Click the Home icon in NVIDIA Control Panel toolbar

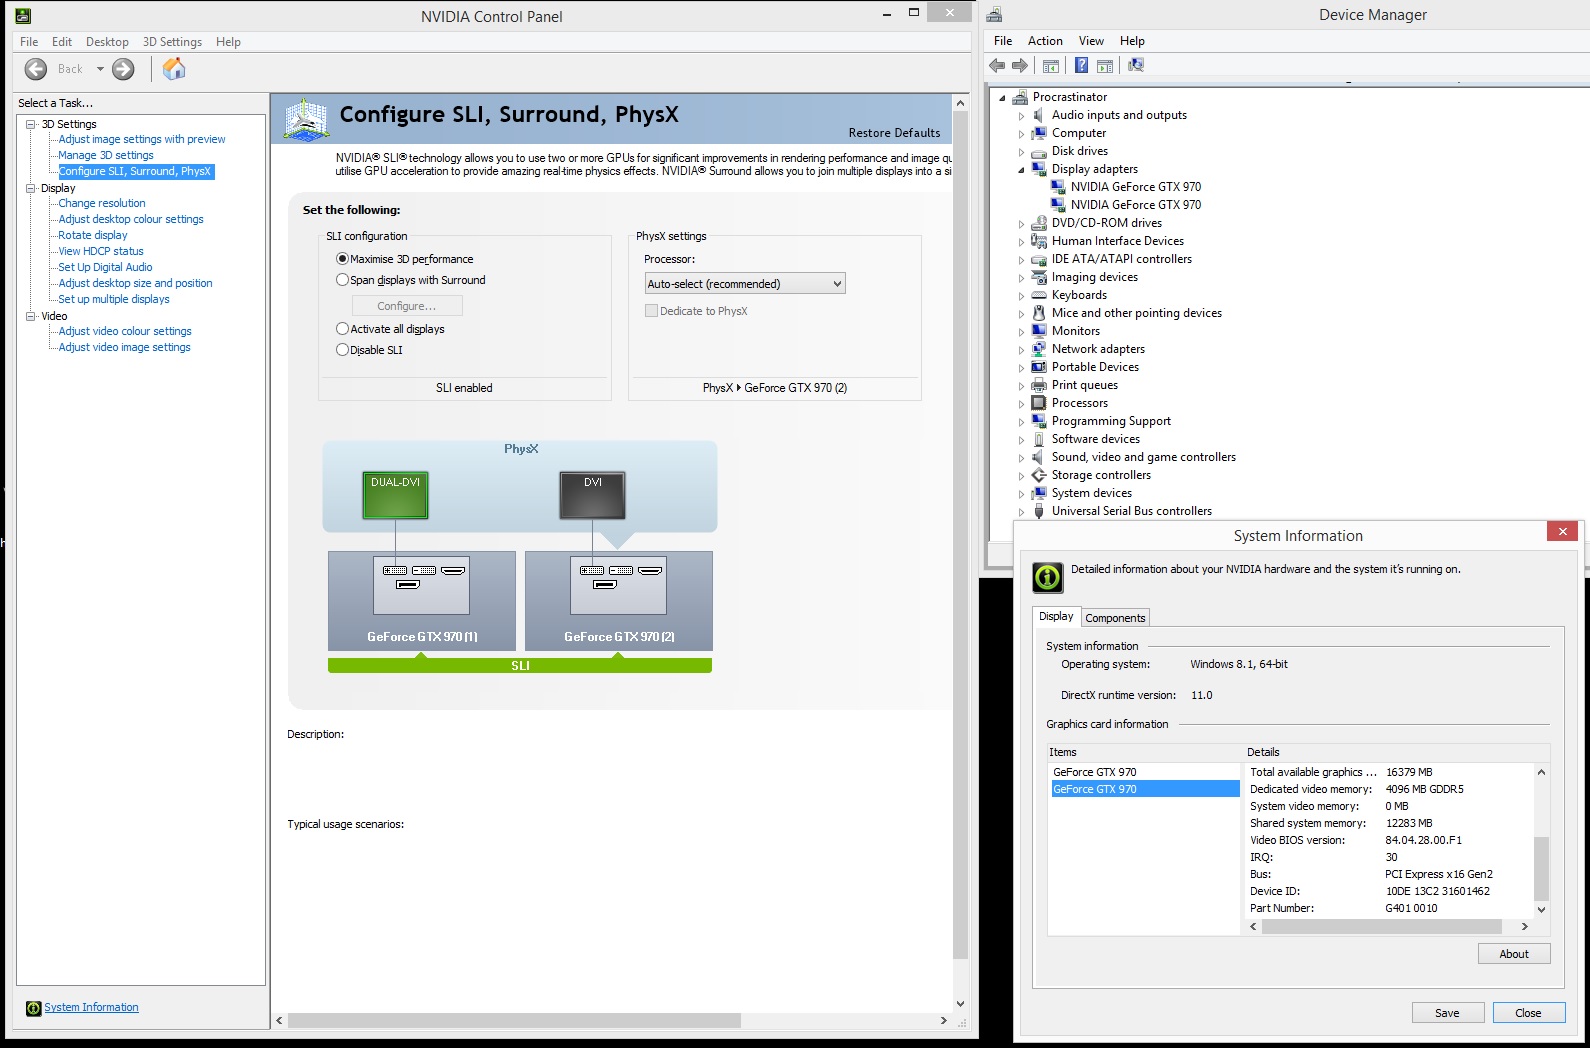pyautogui.click(x=174, y=69)
